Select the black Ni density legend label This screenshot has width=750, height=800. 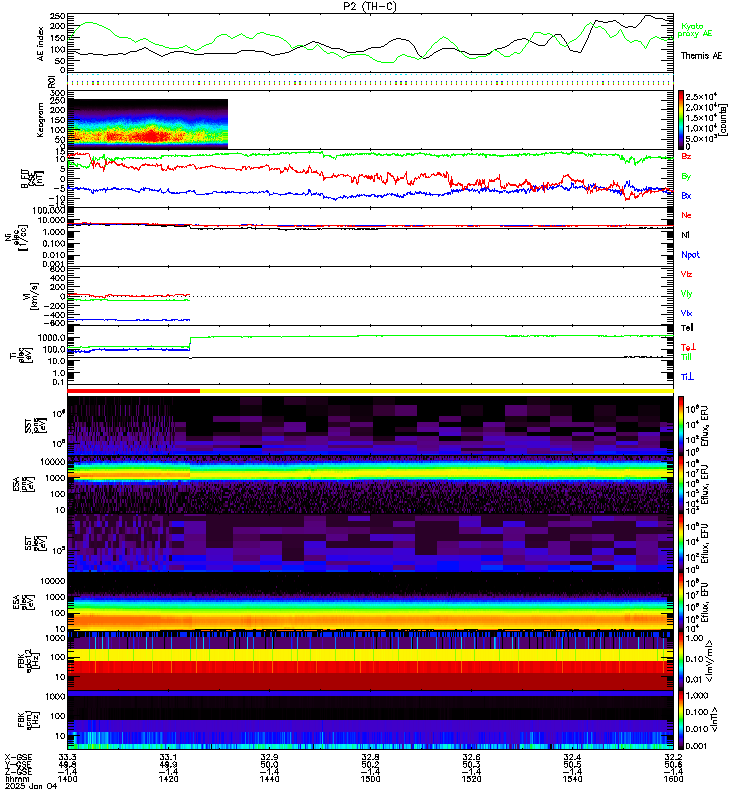(x=685, y=235)
